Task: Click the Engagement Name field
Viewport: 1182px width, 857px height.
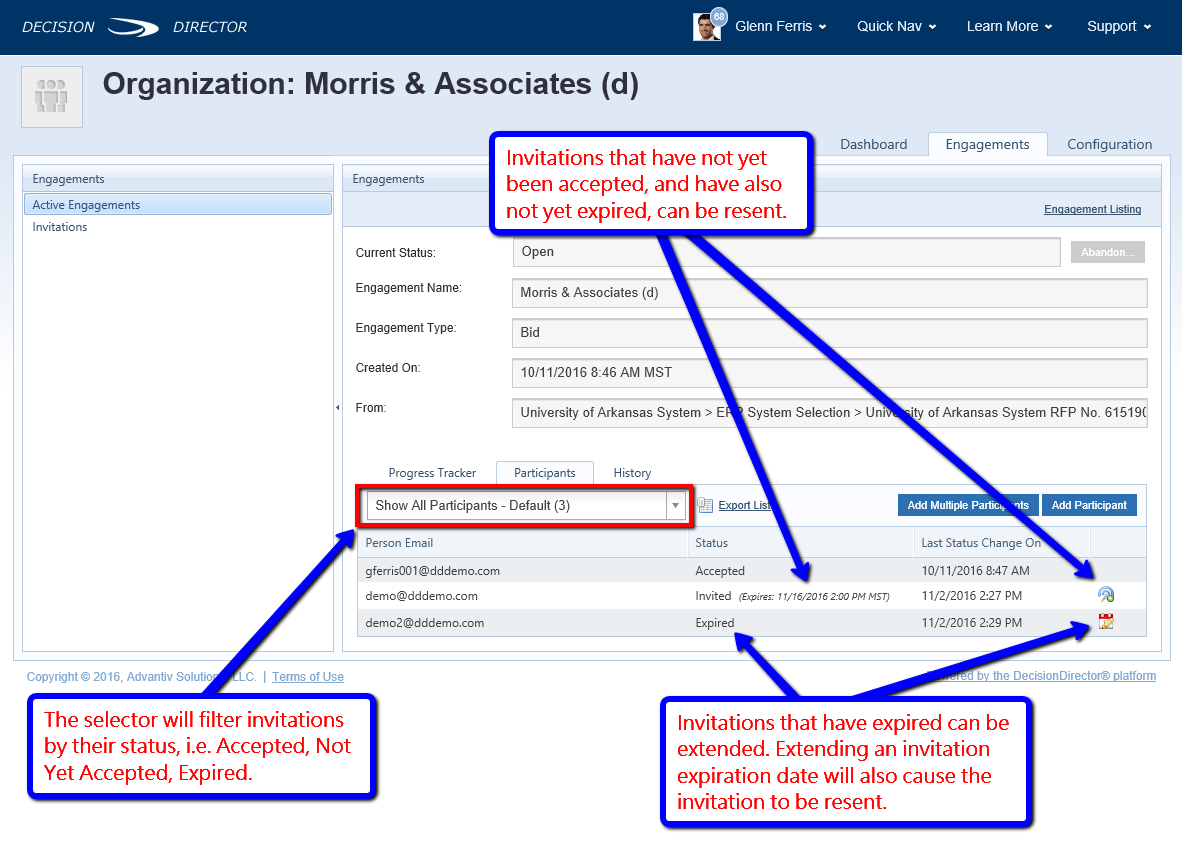Action: (829, 292)
